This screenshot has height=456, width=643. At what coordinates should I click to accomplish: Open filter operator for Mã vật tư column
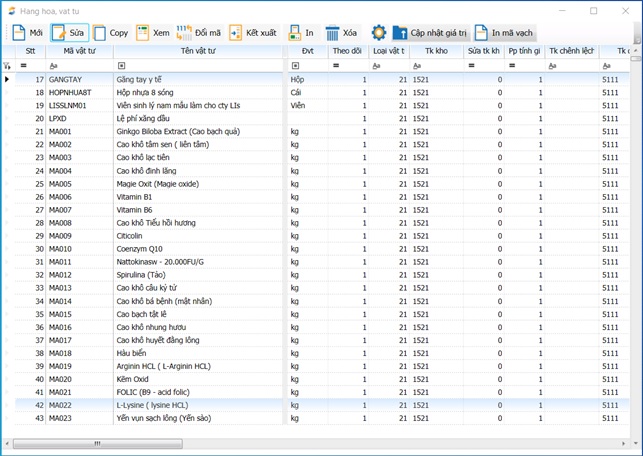coord(54,65)
